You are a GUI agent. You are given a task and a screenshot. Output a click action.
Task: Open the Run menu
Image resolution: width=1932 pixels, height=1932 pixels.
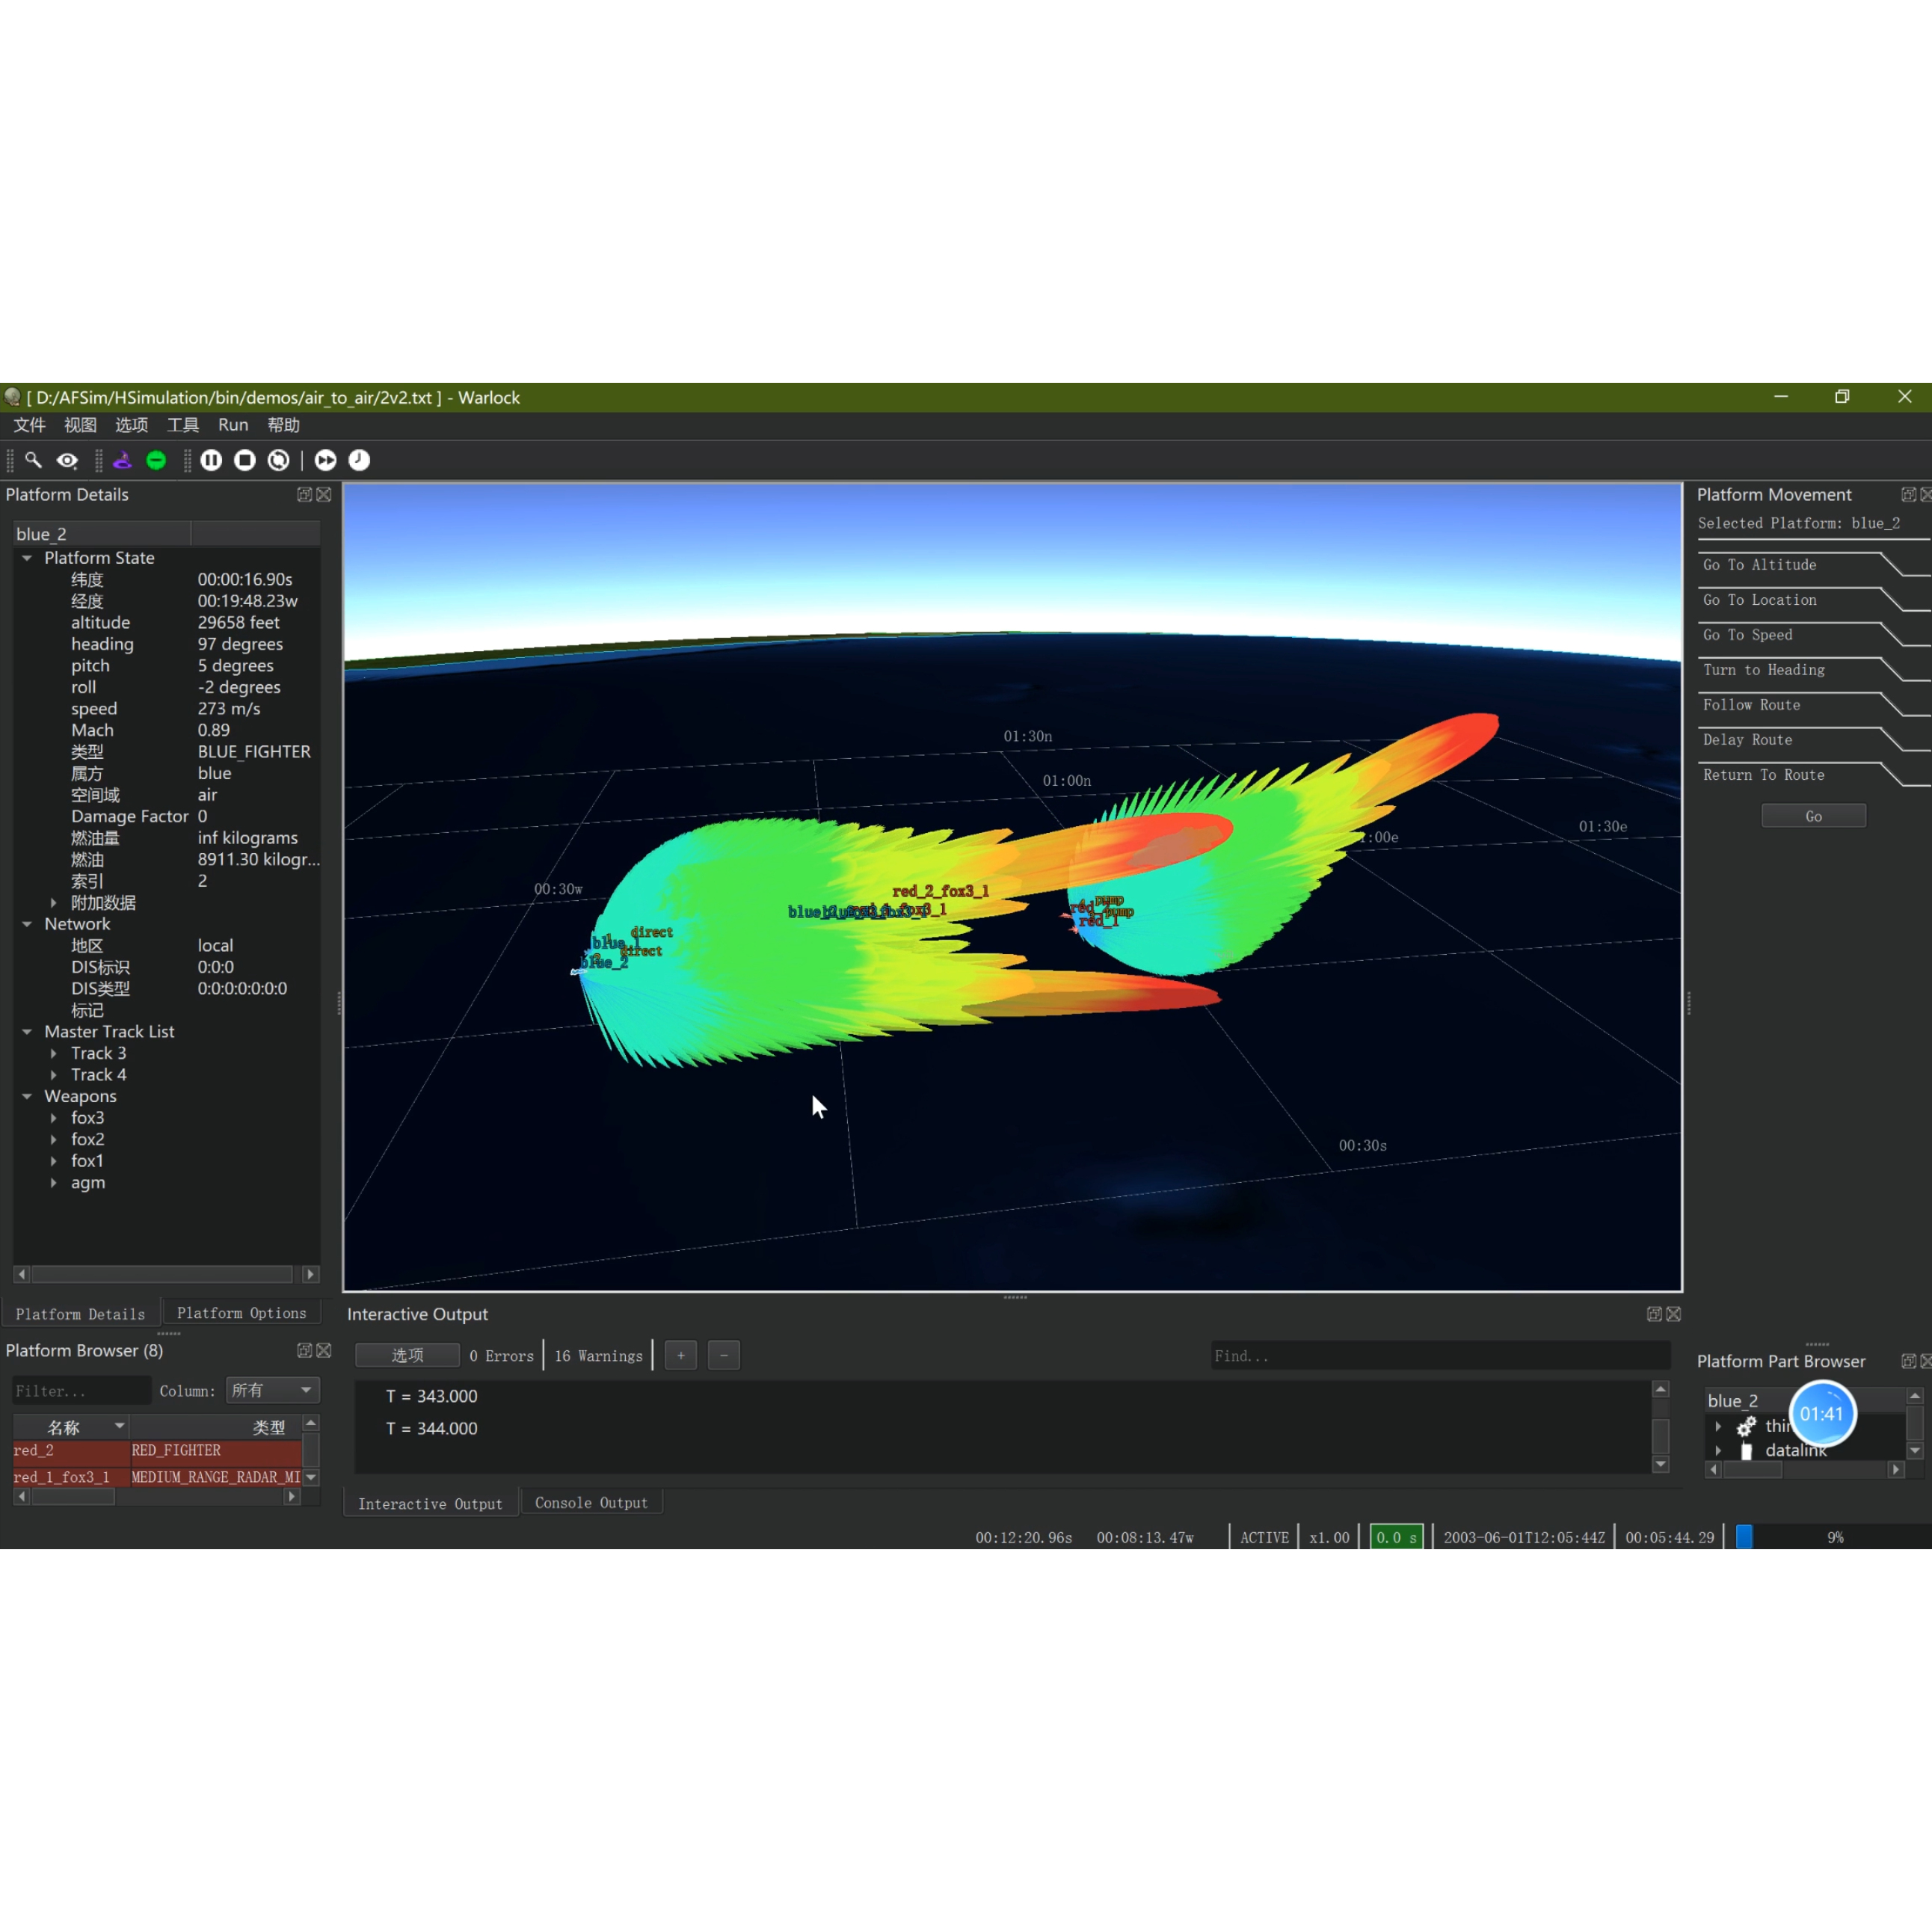[x=233, y=425]
